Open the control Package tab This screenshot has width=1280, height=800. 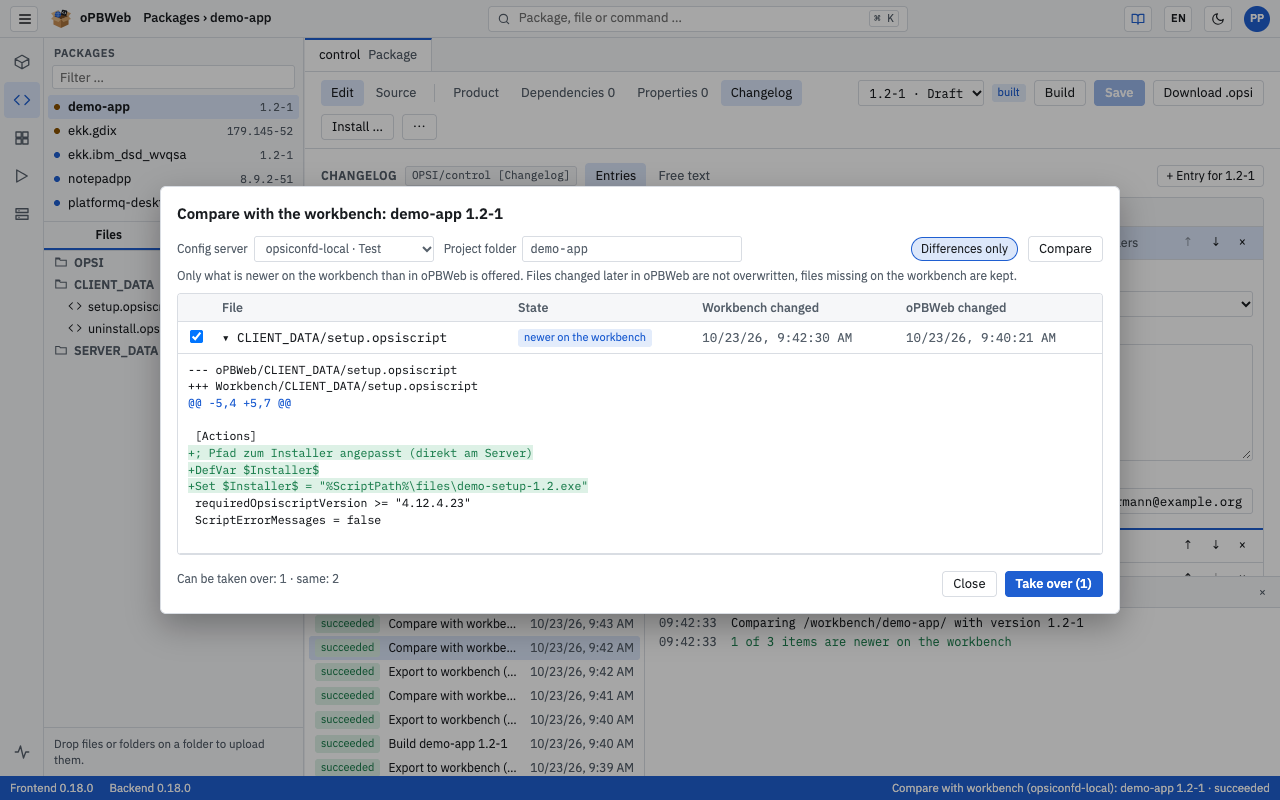click(368, 55)
